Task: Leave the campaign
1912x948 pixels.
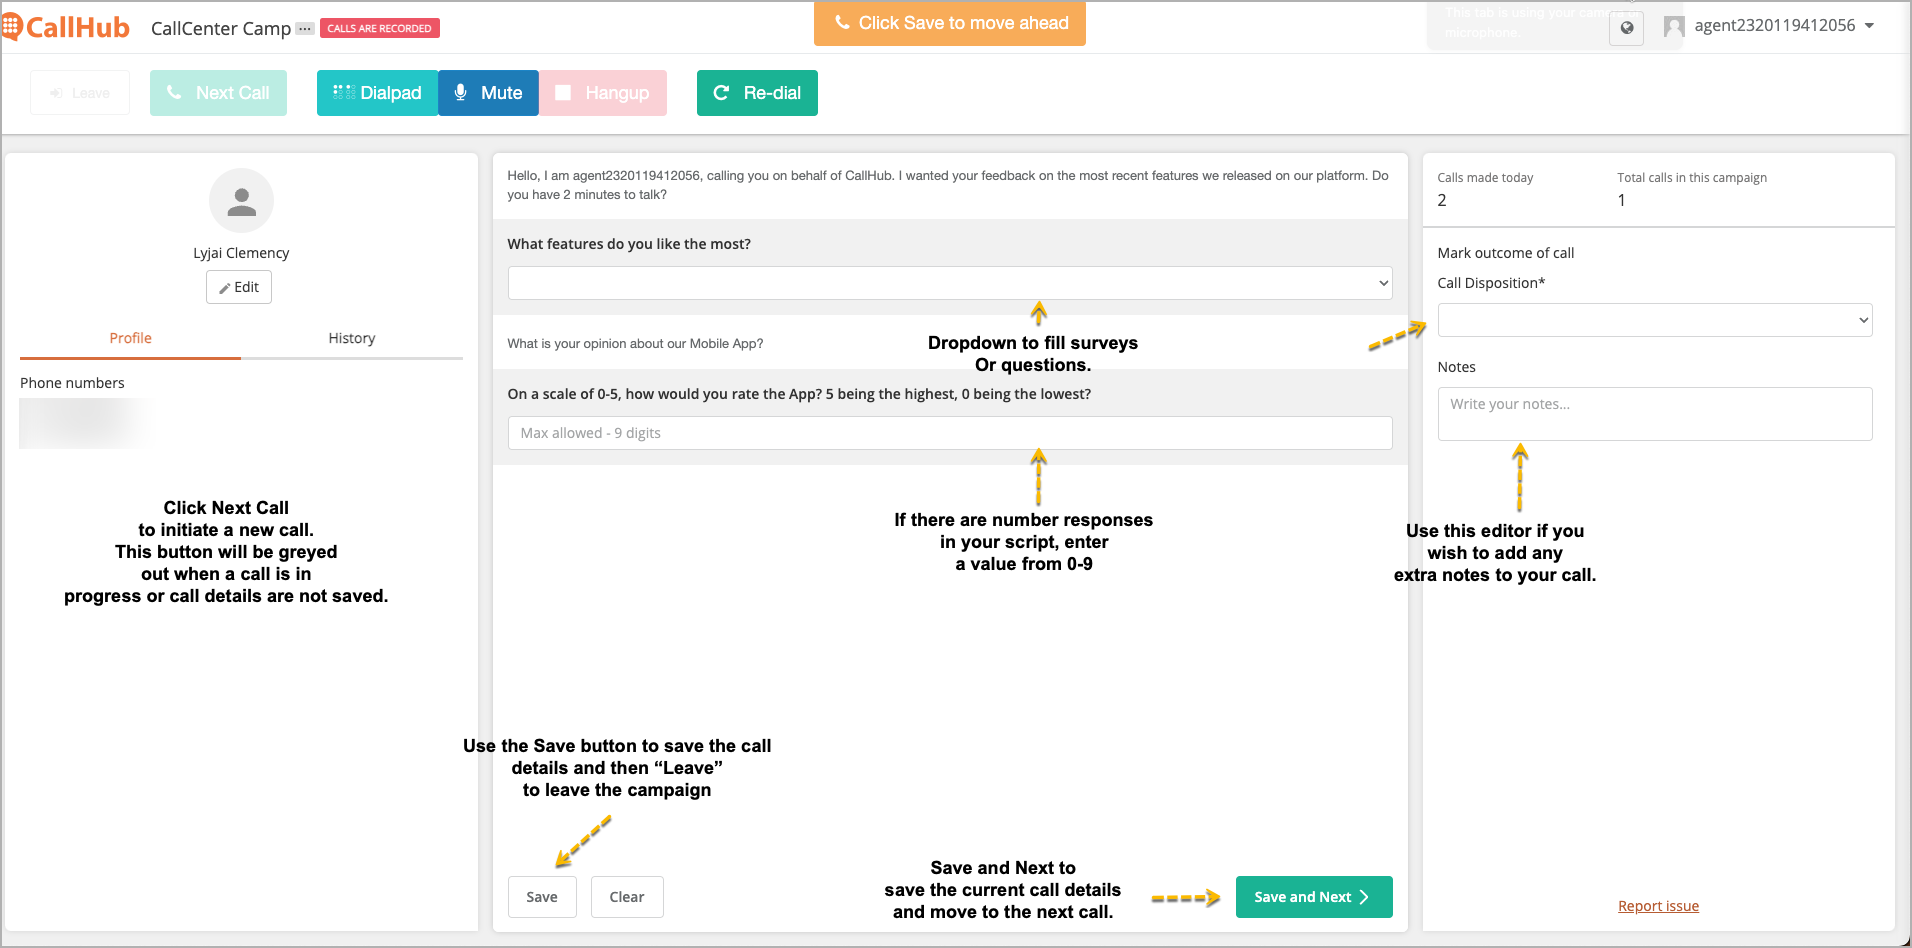Action: coord(80,93)
